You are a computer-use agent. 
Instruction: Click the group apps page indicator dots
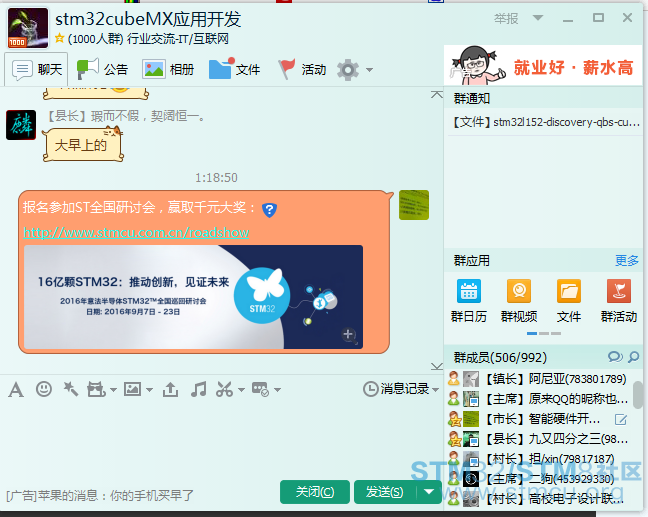tap(544, 333)
